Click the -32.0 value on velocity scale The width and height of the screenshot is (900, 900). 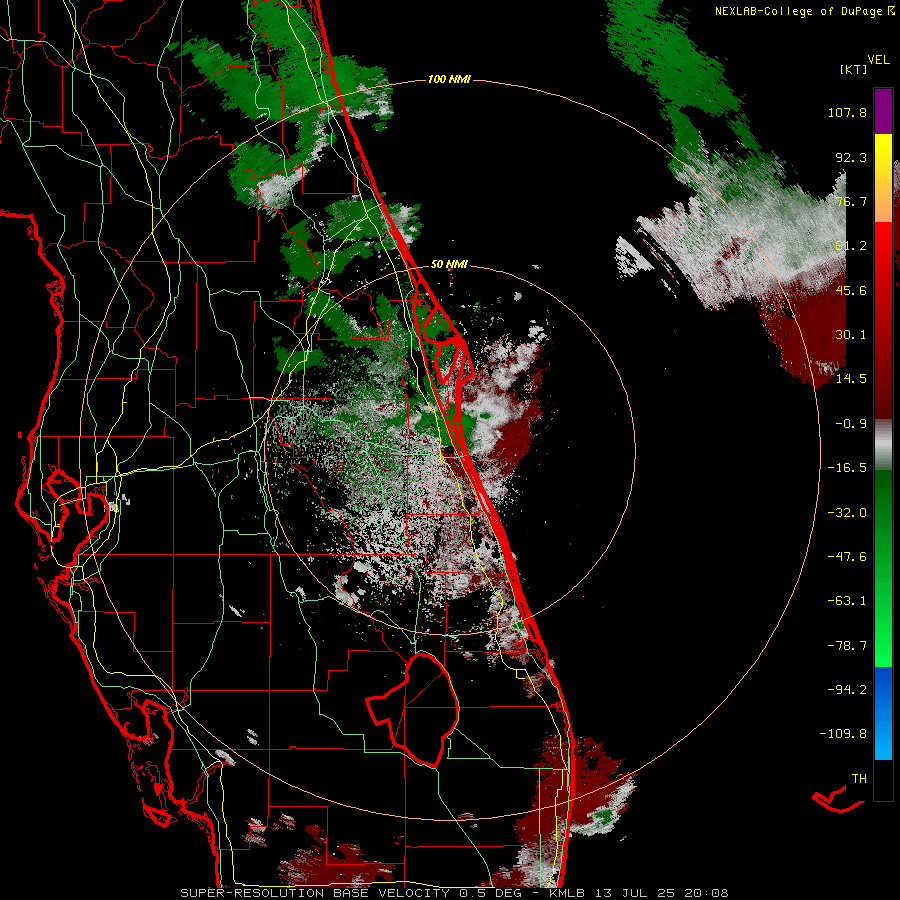coord(847,513)
